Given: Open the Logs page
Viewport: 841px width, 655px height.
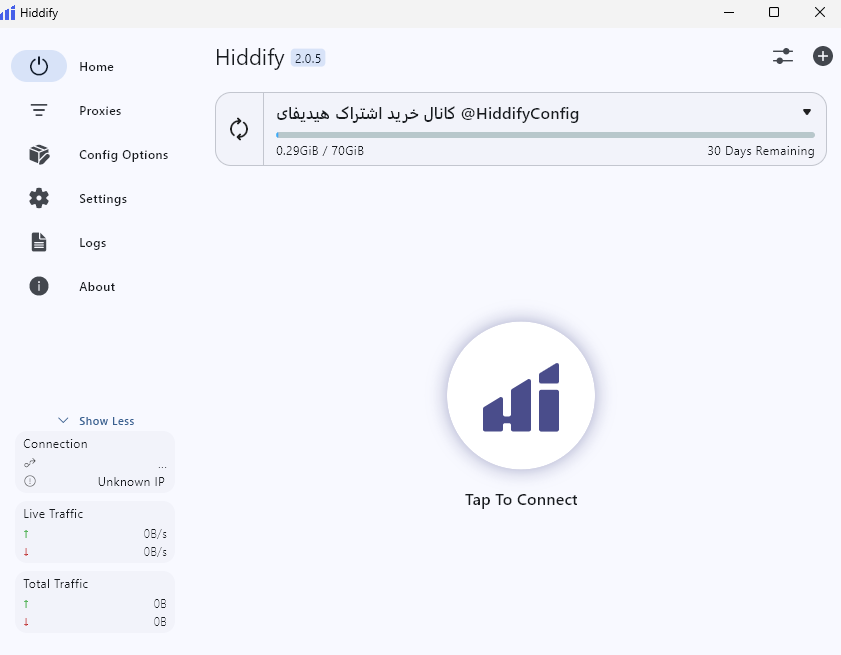Looking at the screenshot, I should point(92,243).
